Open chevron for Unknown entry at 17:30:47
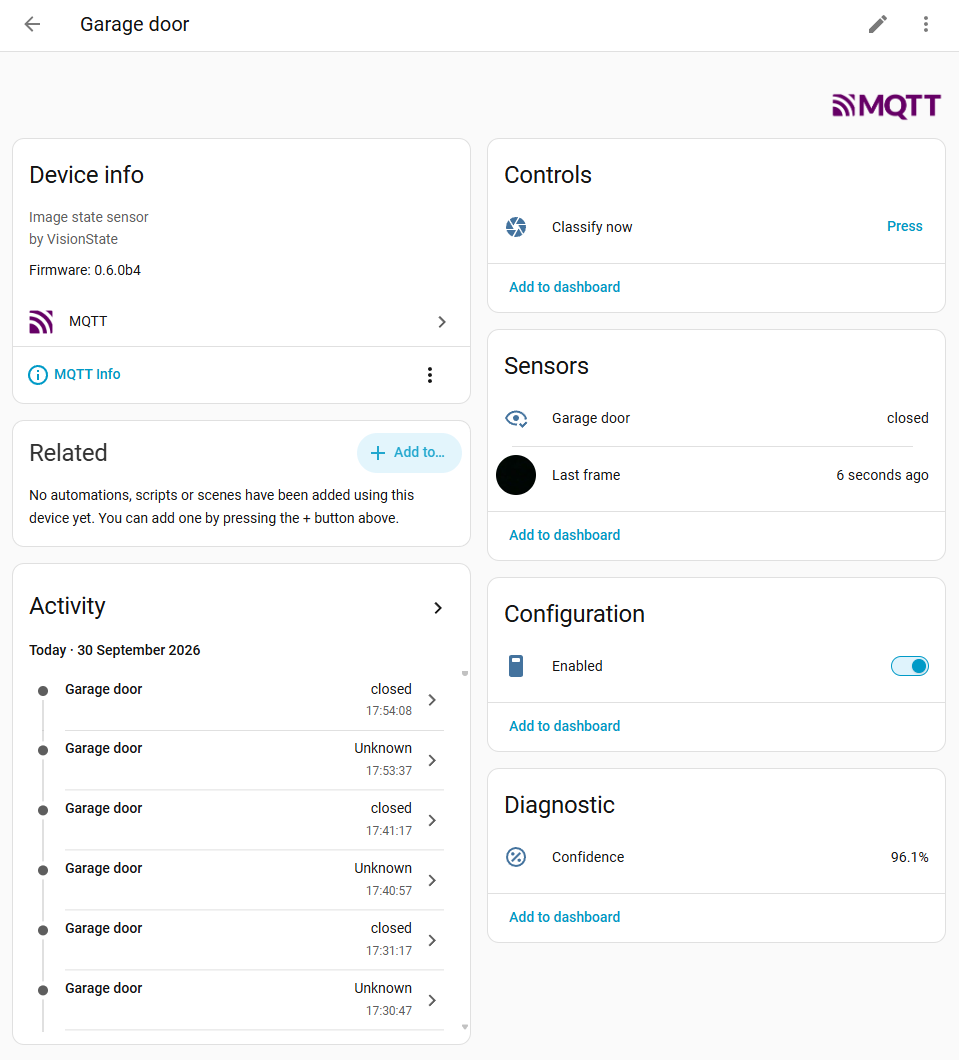The height and width of the screenshot is (1060, 959). click(433, 1000)
